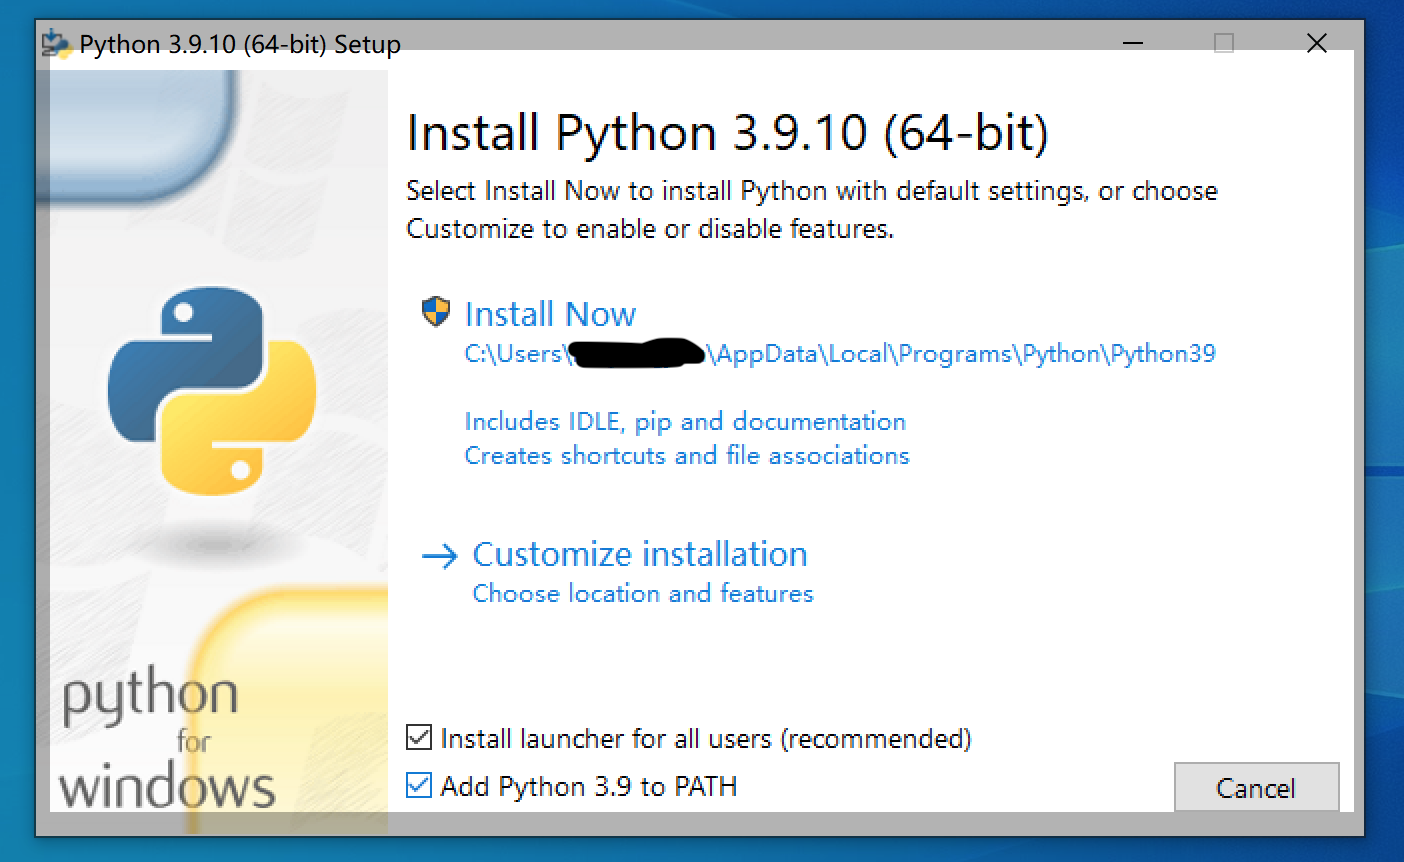Screen dimensions: 1404x862
Task: Click the Python setup icon in title bar
Action: (56, 44)
